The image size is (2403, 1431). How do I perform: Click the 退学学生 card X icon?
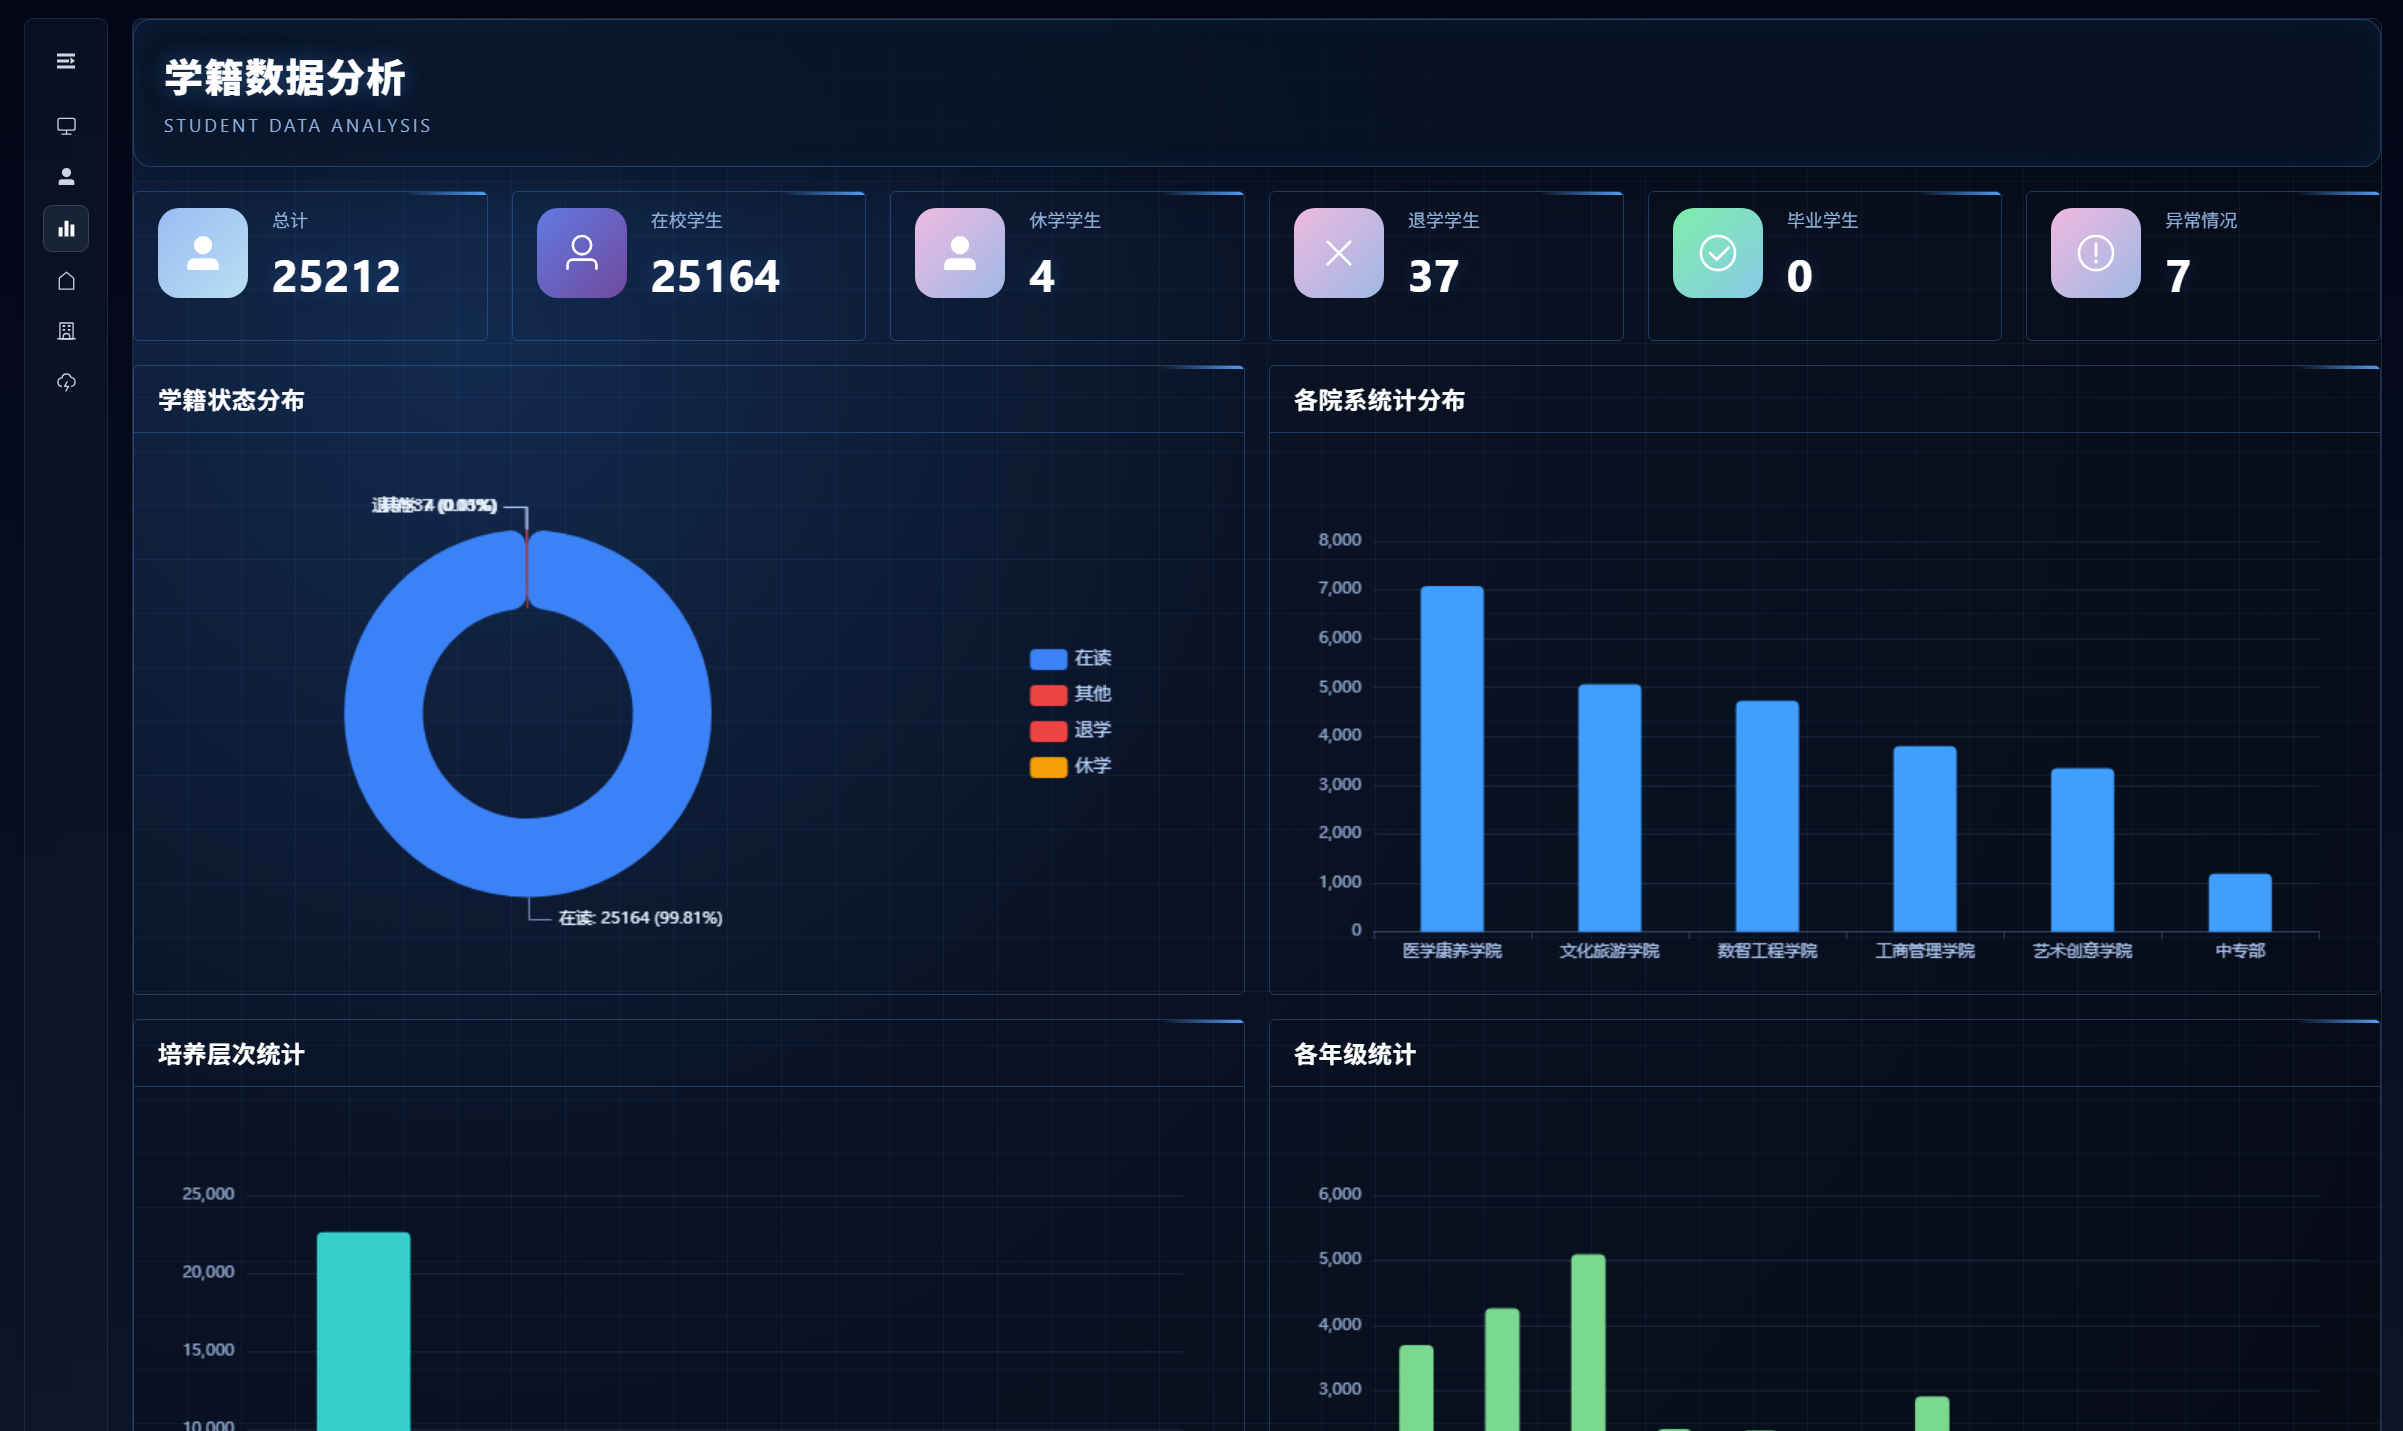click(1339, 253)
